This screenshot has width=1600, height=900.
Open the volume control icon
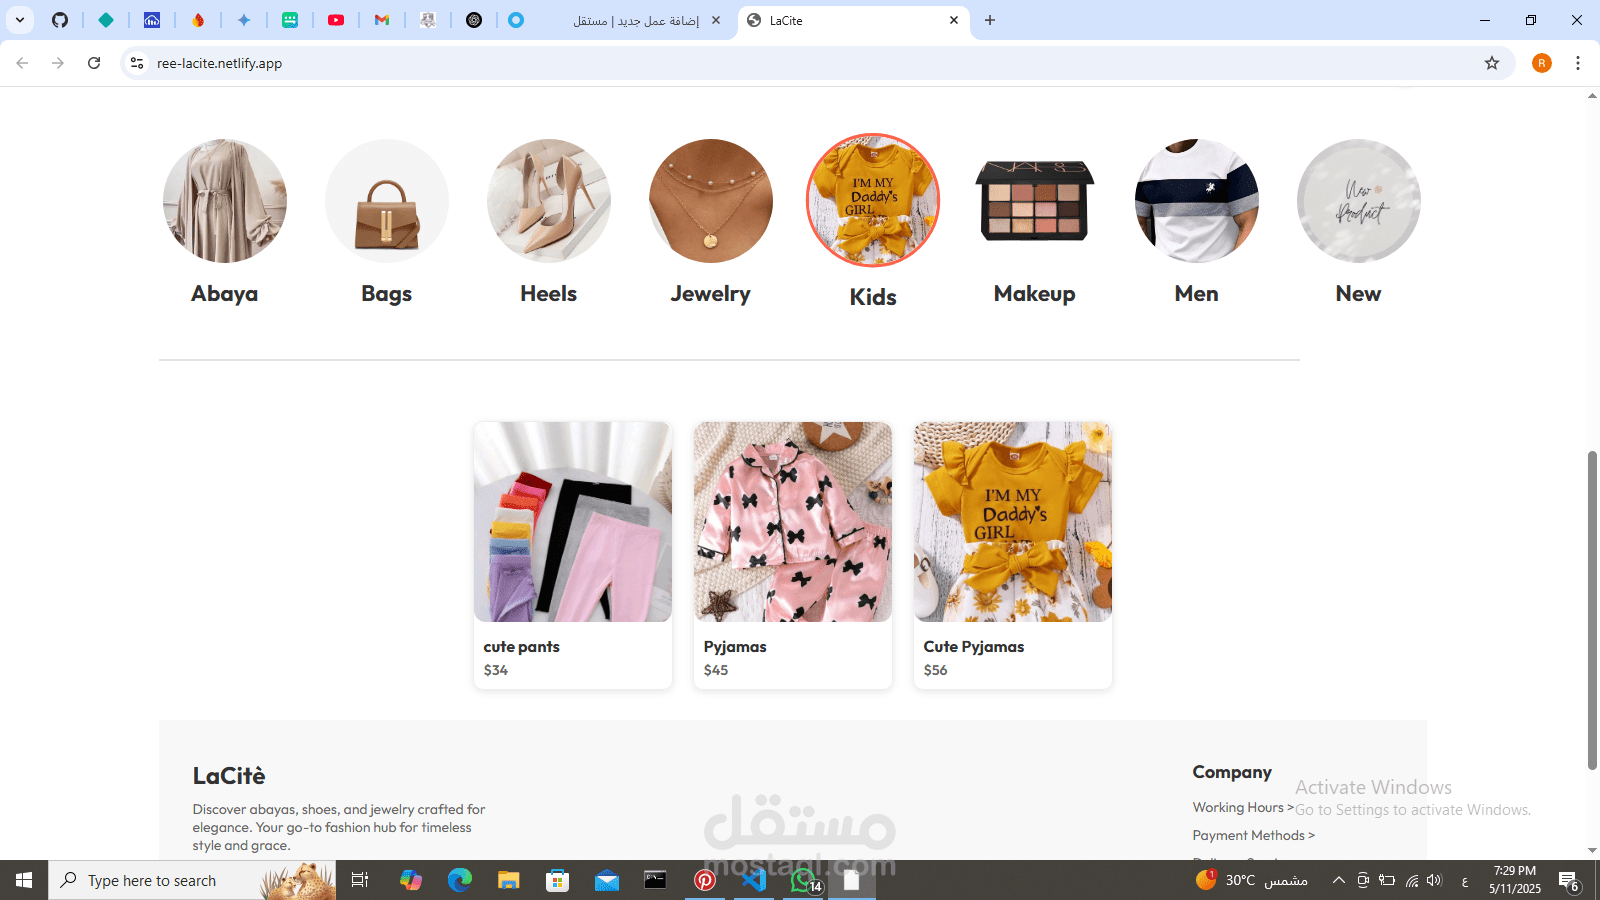[1435, 880]
